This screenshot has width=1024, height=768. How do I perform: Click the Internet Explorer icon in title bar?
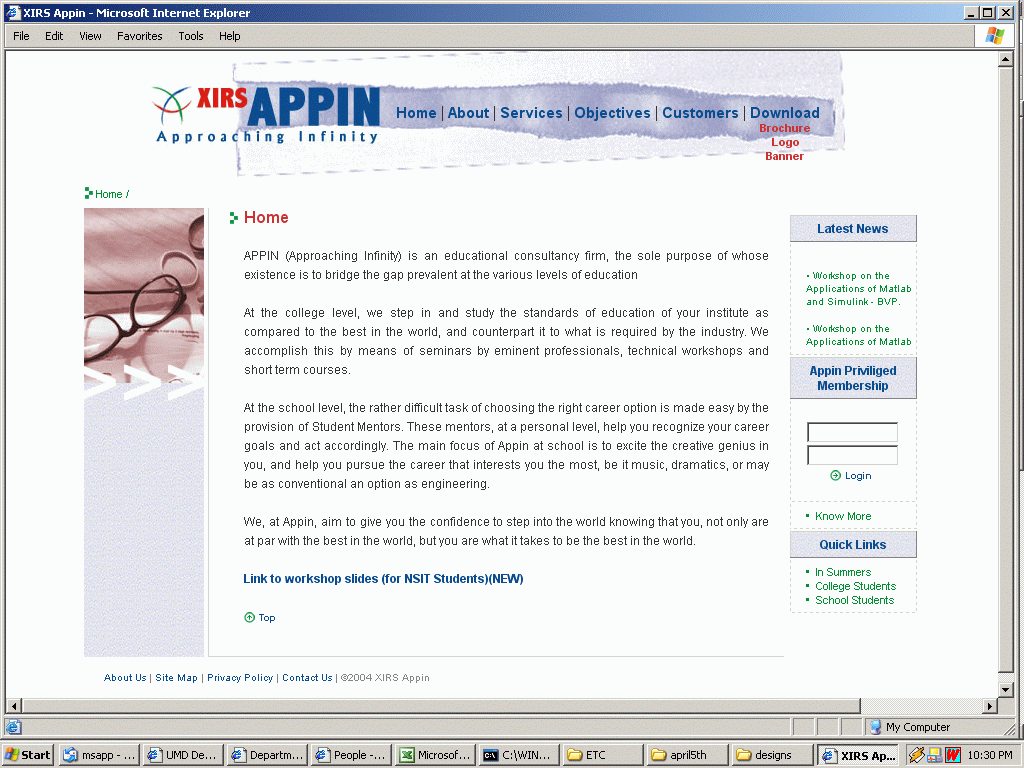point(12,12)
